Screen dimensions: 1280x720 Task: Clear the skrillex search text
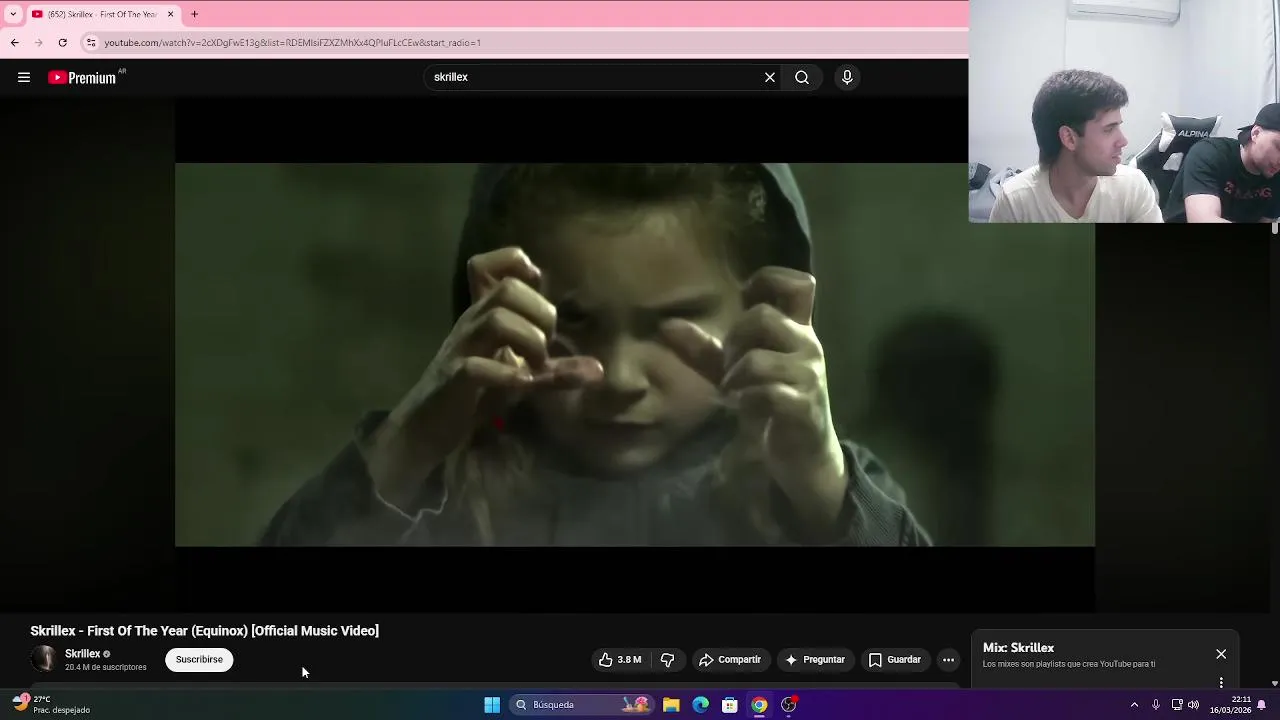coord(770,77)
